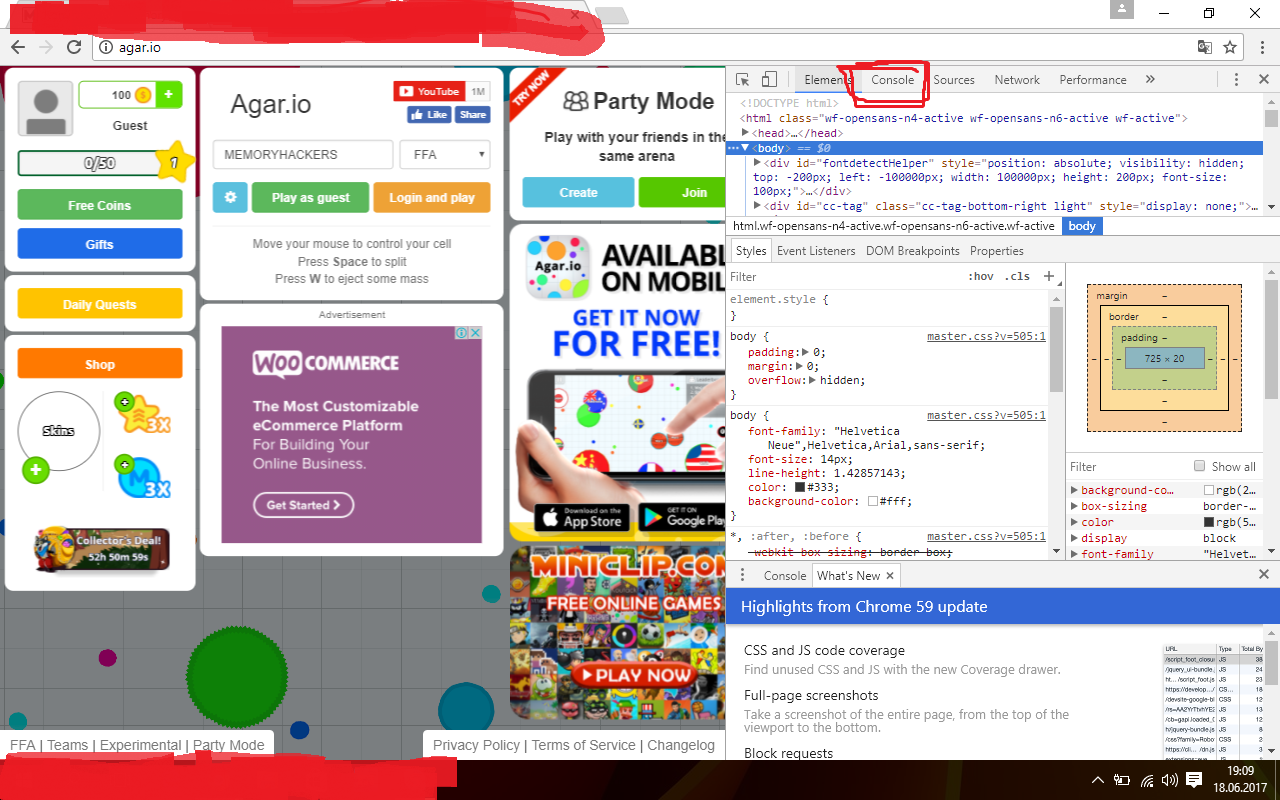
Task: Open the Google Translate icon in the address bar
Action: click(1205, 47)
